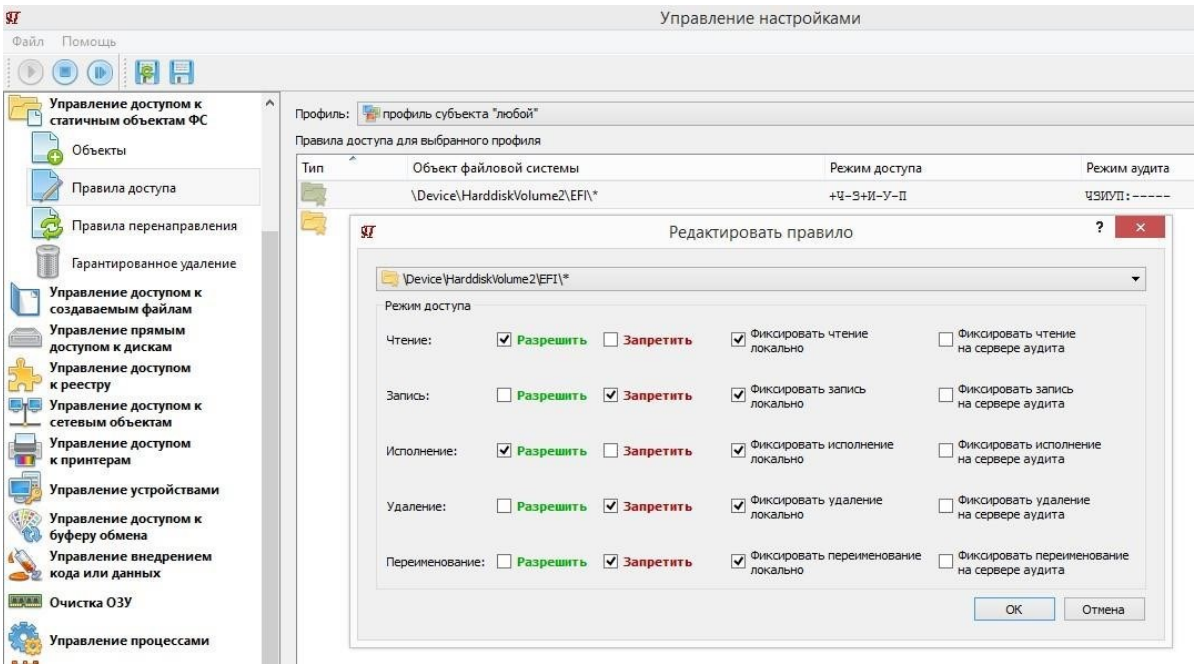Uncheck "Фиксировать запись локально"
The width and height of the screenshot is (1197, 664).
(x=739, y=395)
